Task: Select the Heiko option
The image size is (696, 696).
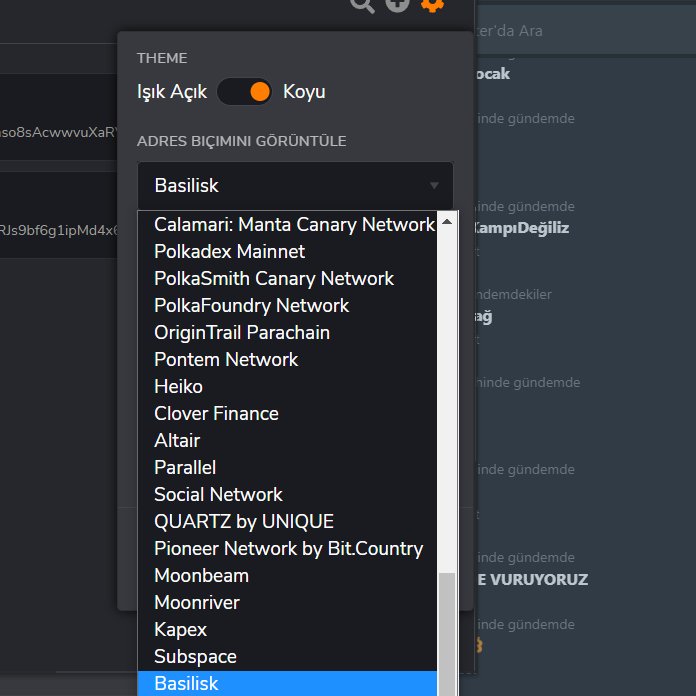Action: [x=287, y=387]
